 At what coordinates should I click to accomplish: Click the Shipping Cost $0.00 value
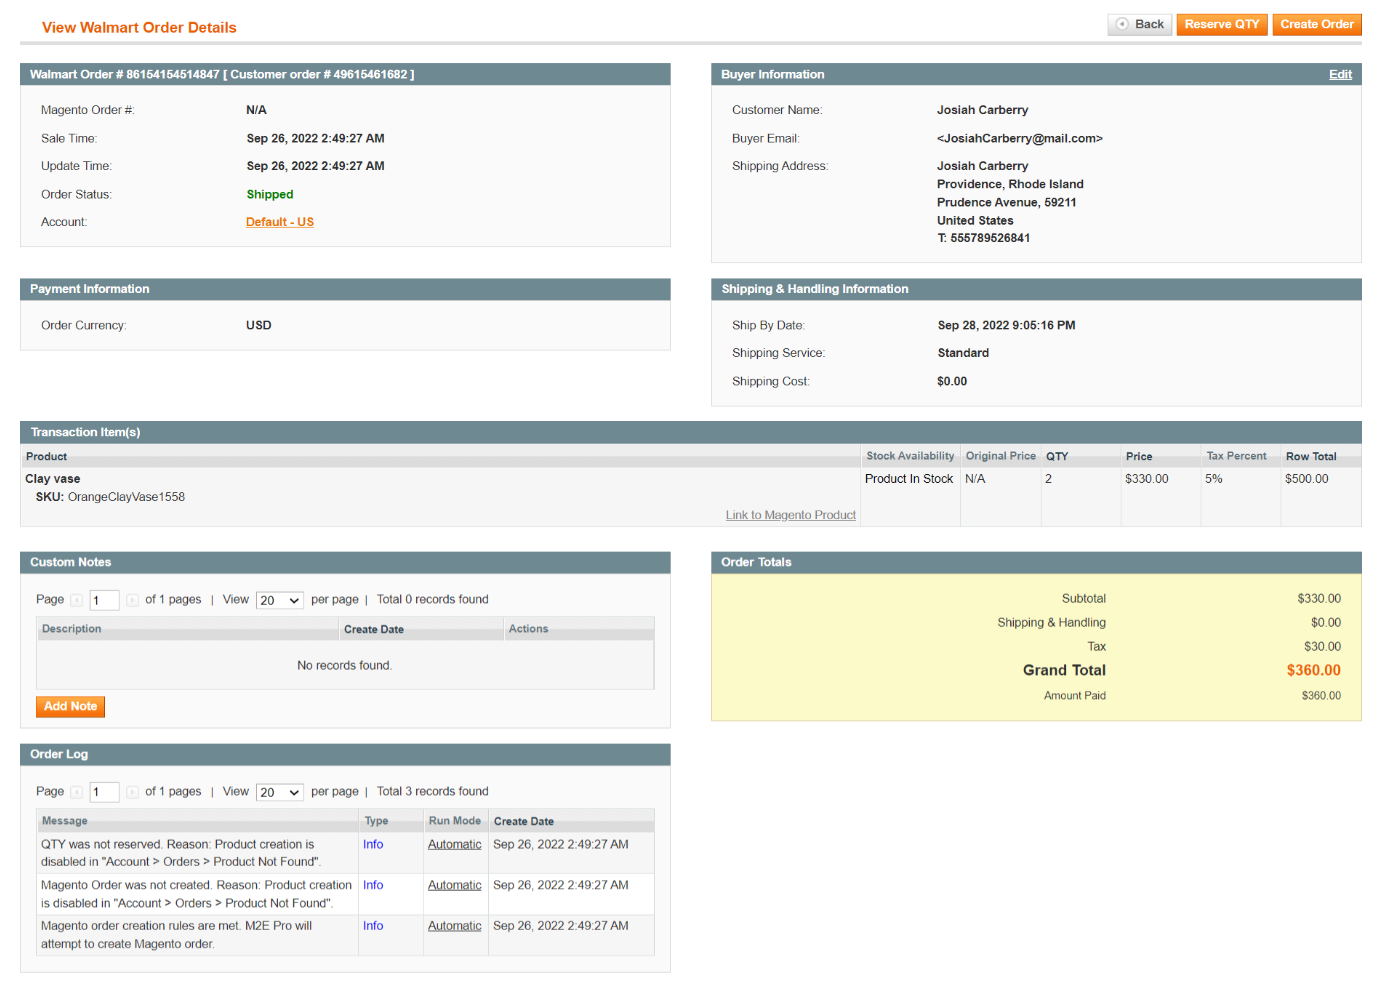pyautogui.click(x=952, y=381)
